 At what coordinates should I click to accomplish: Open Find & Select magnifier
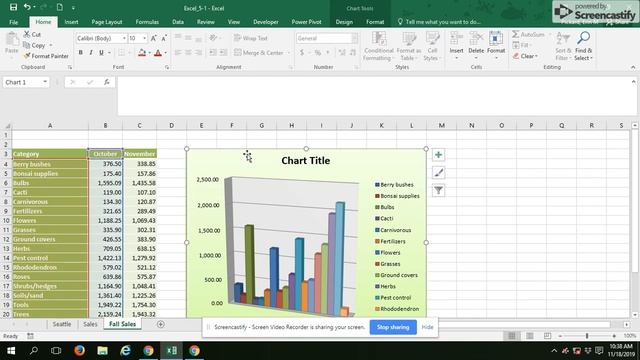click(x=583, y=46)
